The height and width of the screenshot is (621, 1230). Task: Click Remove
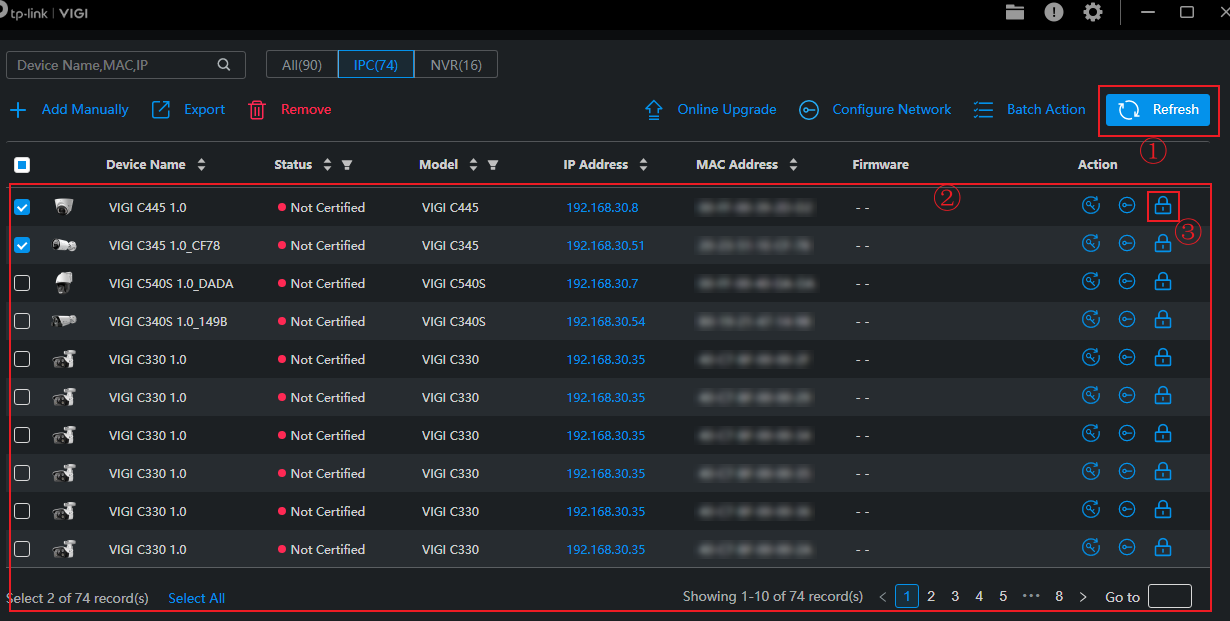coord(289,110)
